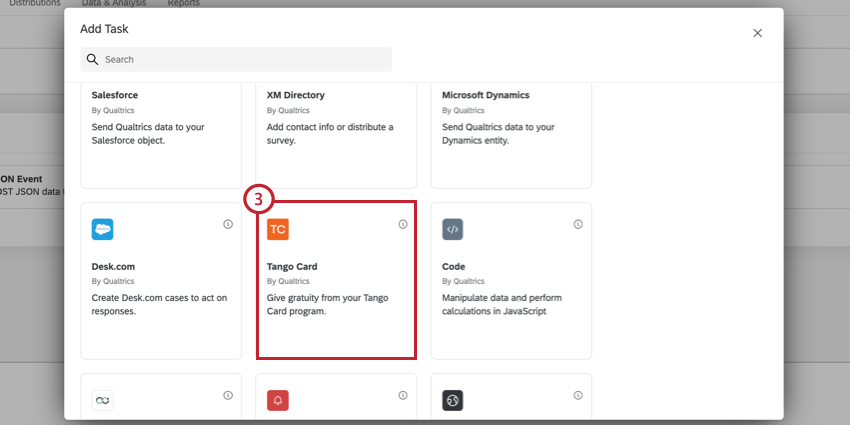Click 'Send Qualtrics data to your Salesforce object.' text
Screen dimensions: 850x425
[x=148, y=134]
